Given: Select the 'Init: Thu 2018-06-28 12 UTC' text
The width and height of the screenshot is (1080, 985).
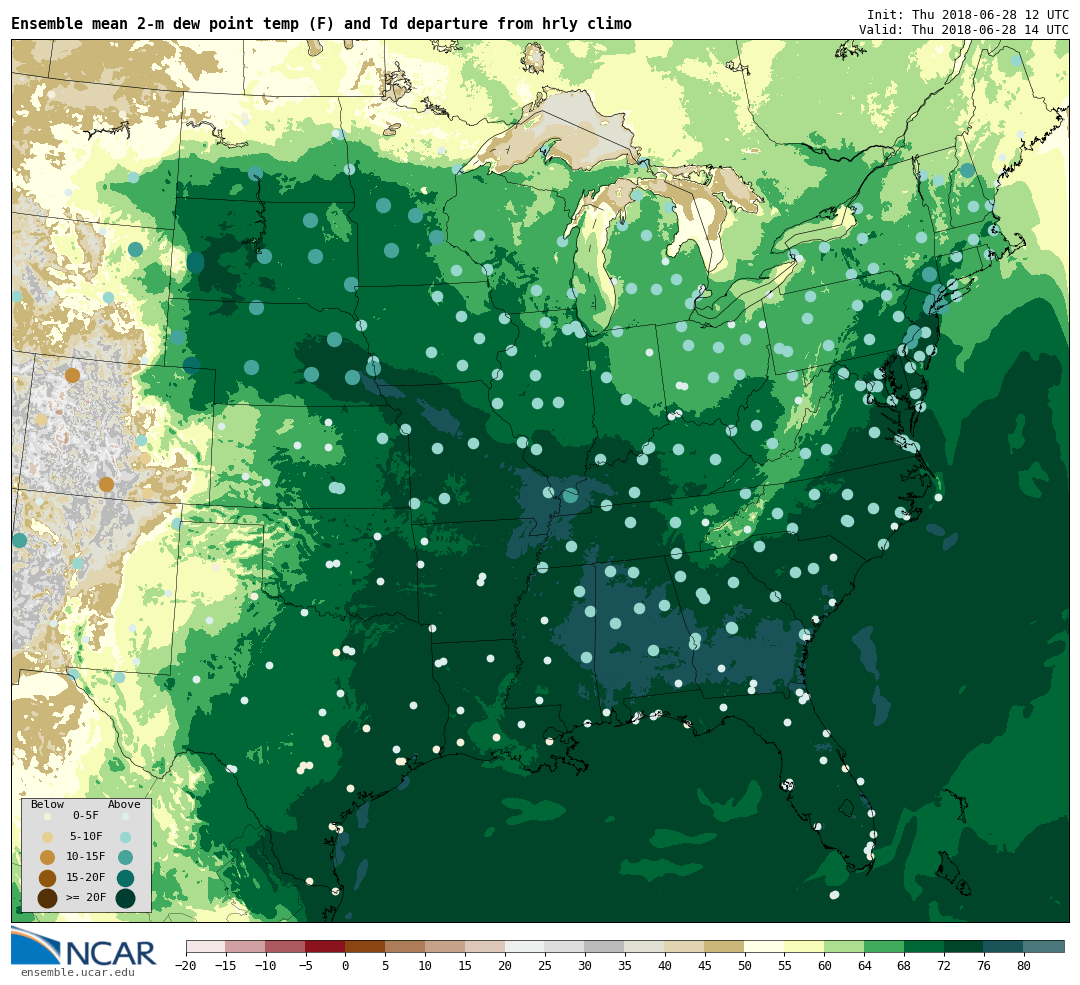Looking at the screenshot, I should [968, 14].
